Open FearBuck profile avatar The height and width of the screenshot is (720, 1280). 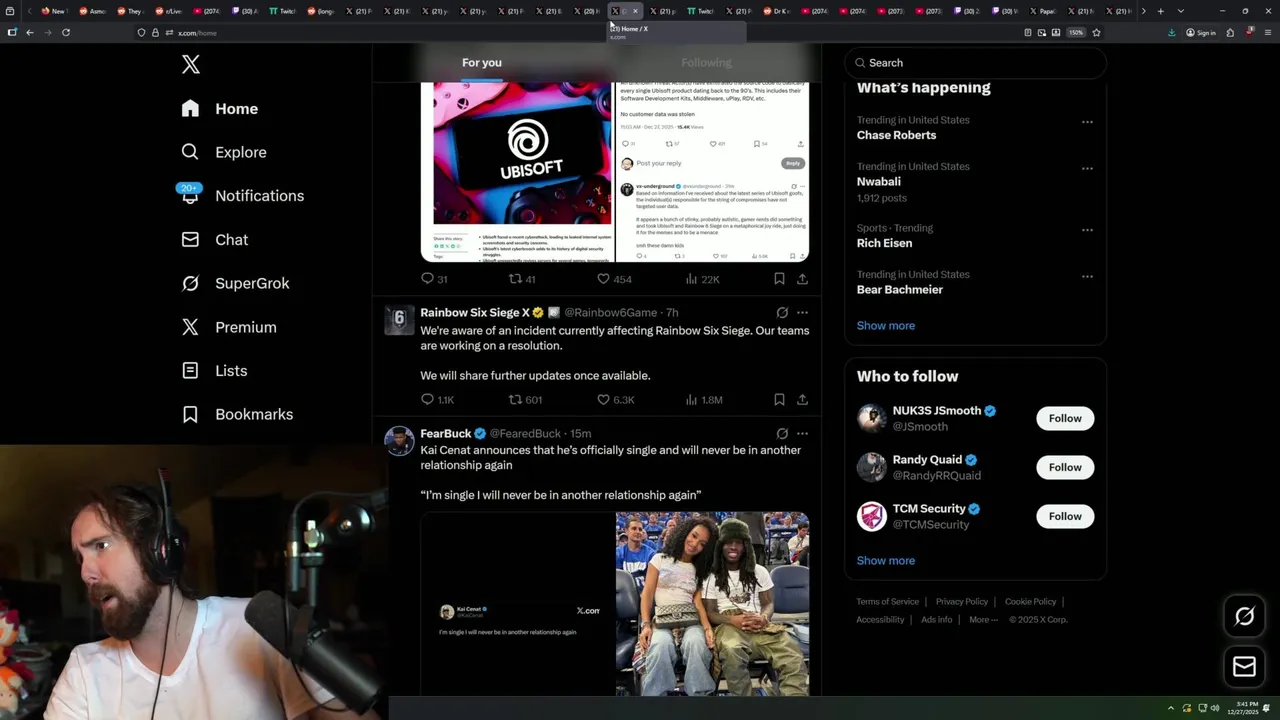[x=399, y=441]
